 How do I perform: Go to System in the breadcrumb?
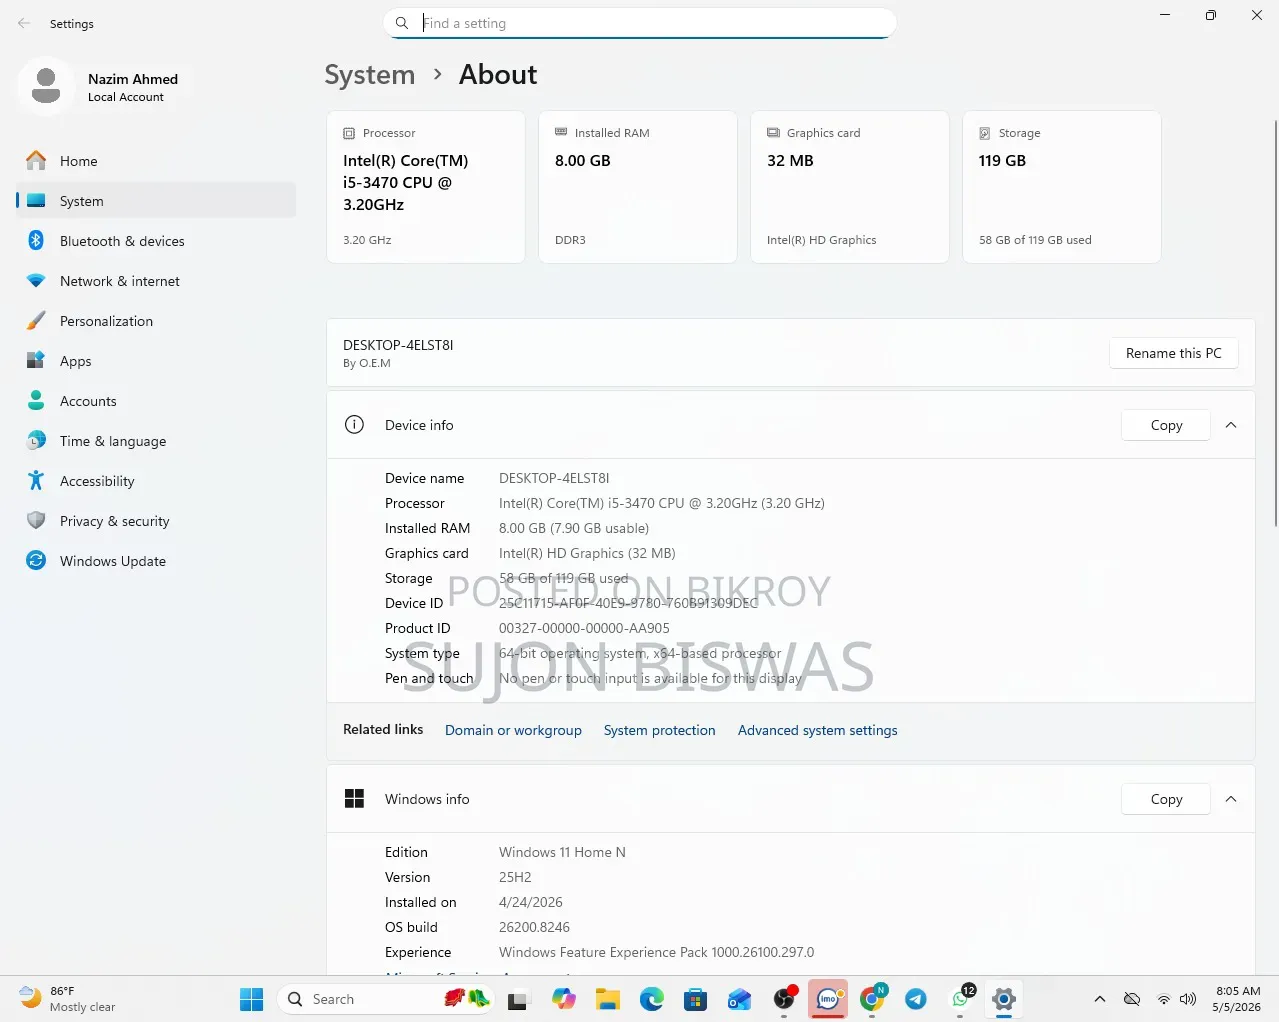click(x=369, y=75)
